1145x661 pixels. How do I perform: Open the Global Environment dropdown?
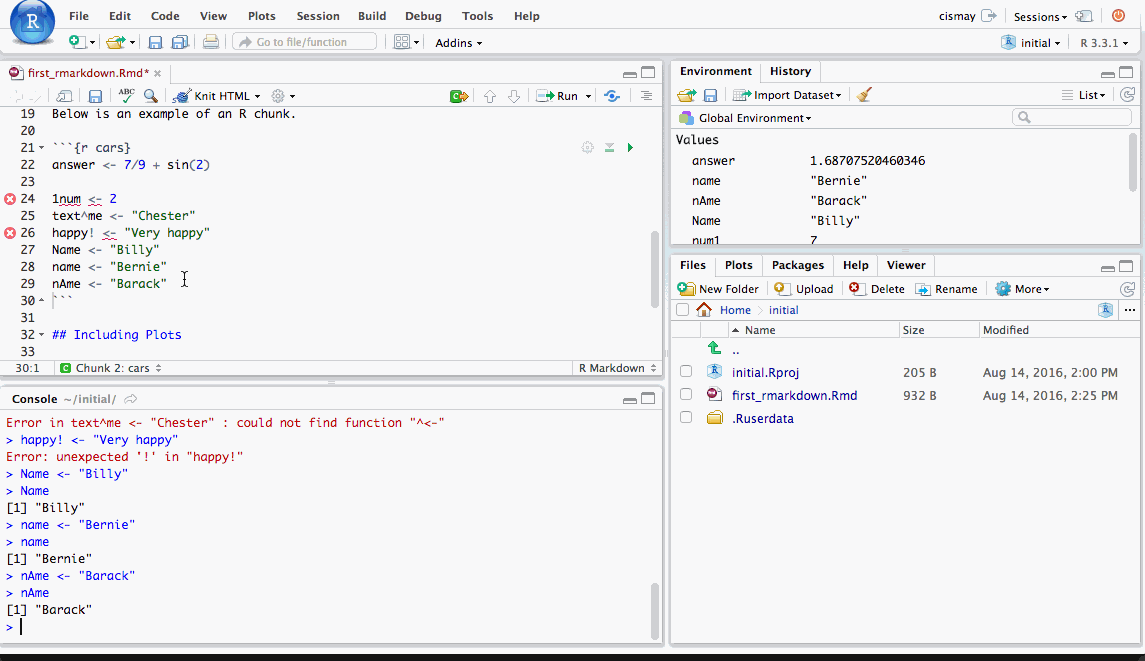pos(746,118)
